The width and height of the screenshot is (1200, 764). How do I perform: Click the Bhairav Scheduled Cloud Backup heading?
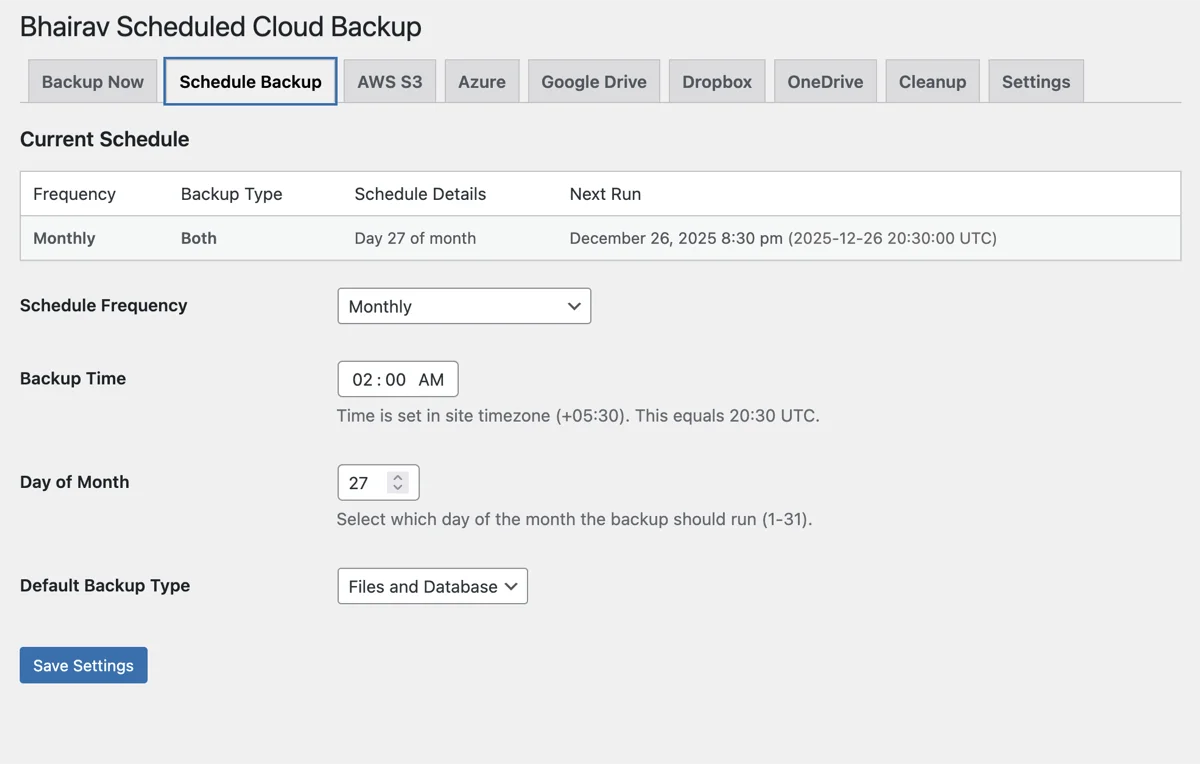point(220,27)
